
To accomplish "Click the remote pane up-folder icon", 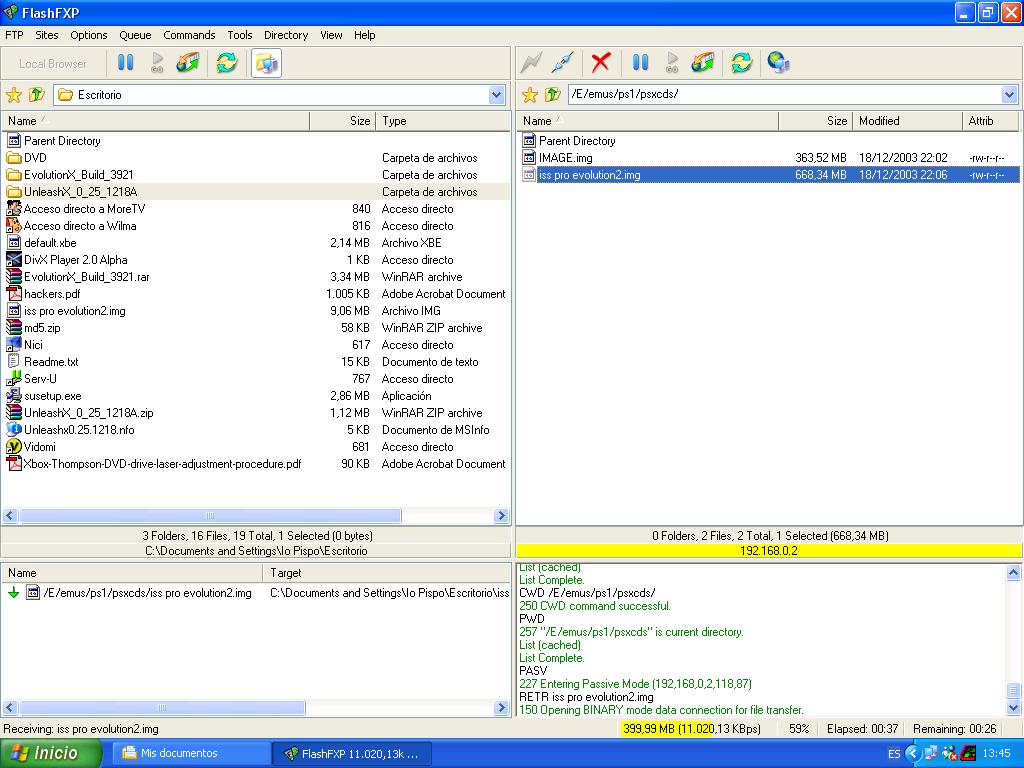I will (552, 95).
